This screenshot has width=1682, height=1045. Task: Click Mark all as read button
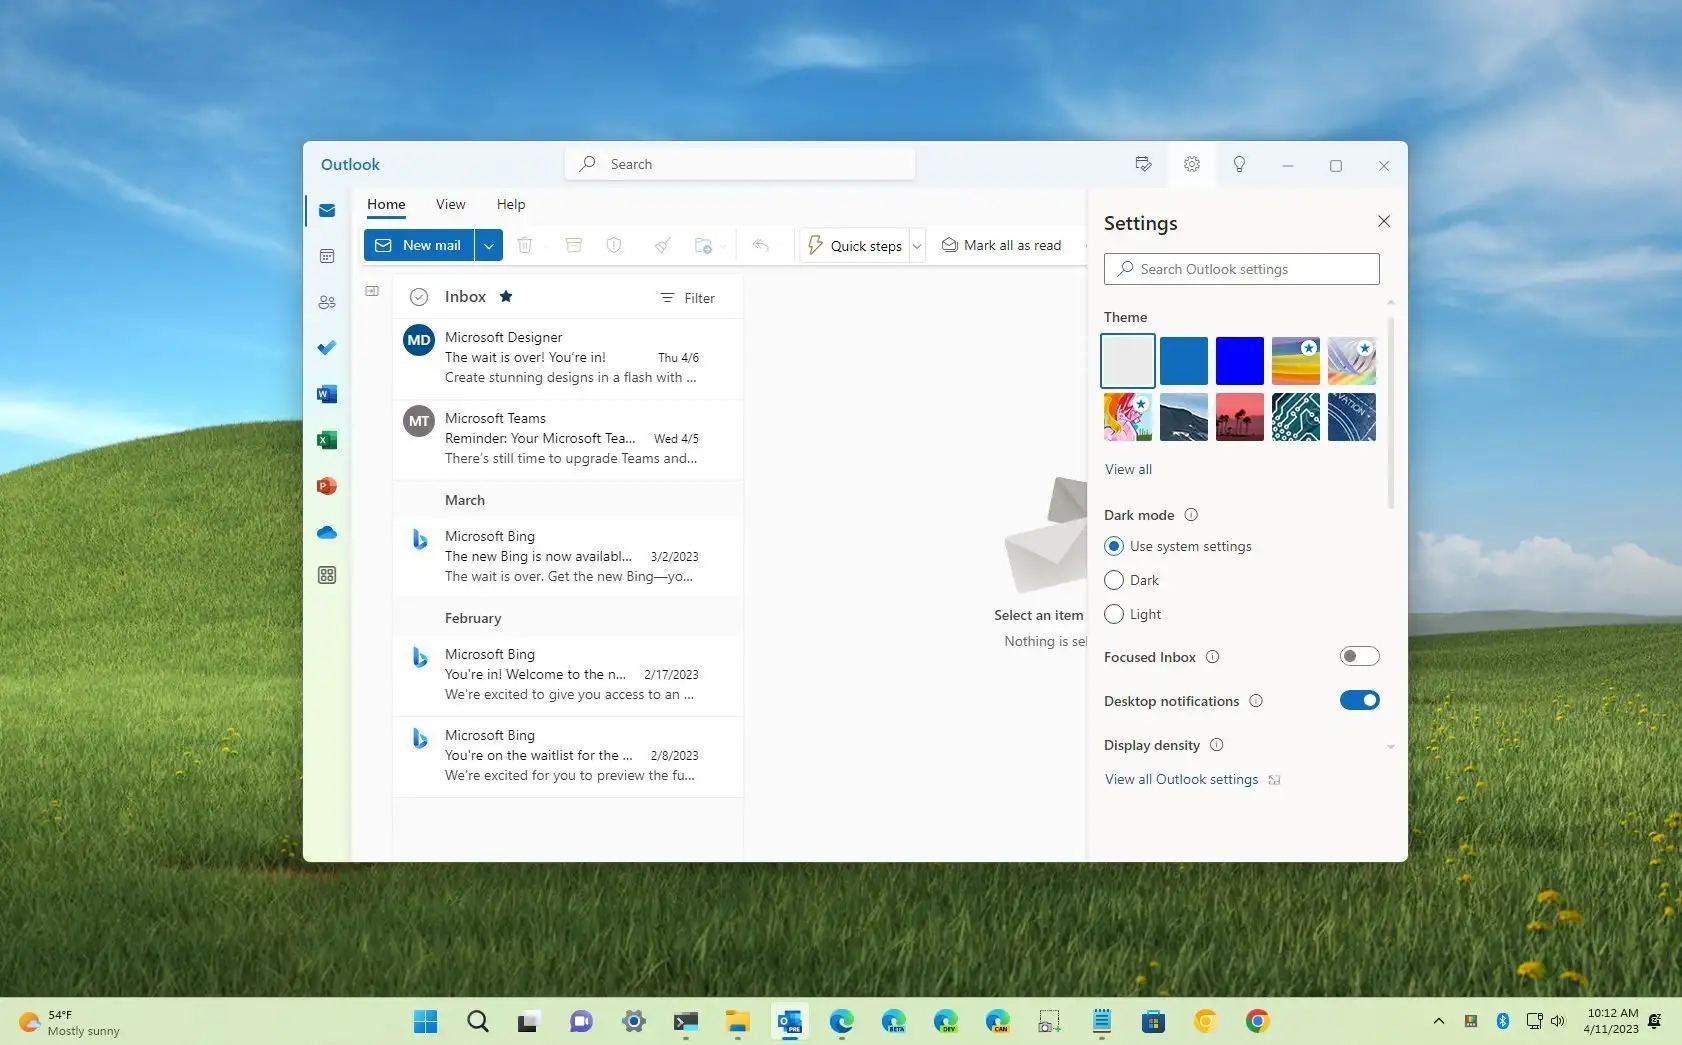click(1002, 245)
